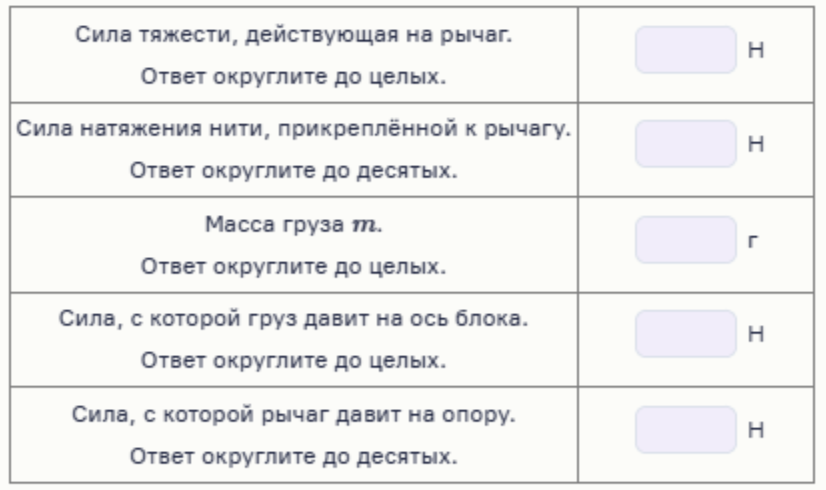Click the rounding hint under the gravity force label
Viewport: 826px width, 490px height.
(296, 76)
